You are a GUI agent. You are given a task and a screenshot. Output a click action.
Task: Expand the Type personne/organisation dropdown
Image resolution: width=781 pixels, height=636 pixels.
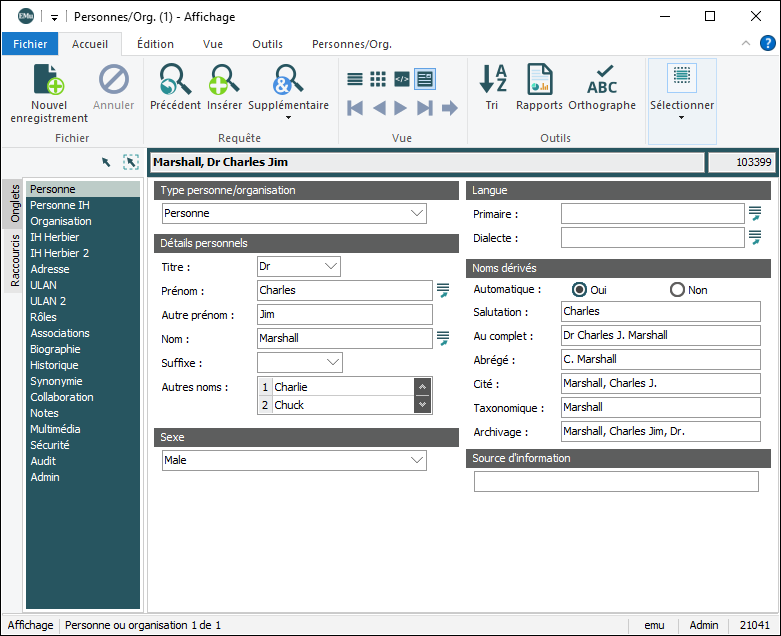417,213
